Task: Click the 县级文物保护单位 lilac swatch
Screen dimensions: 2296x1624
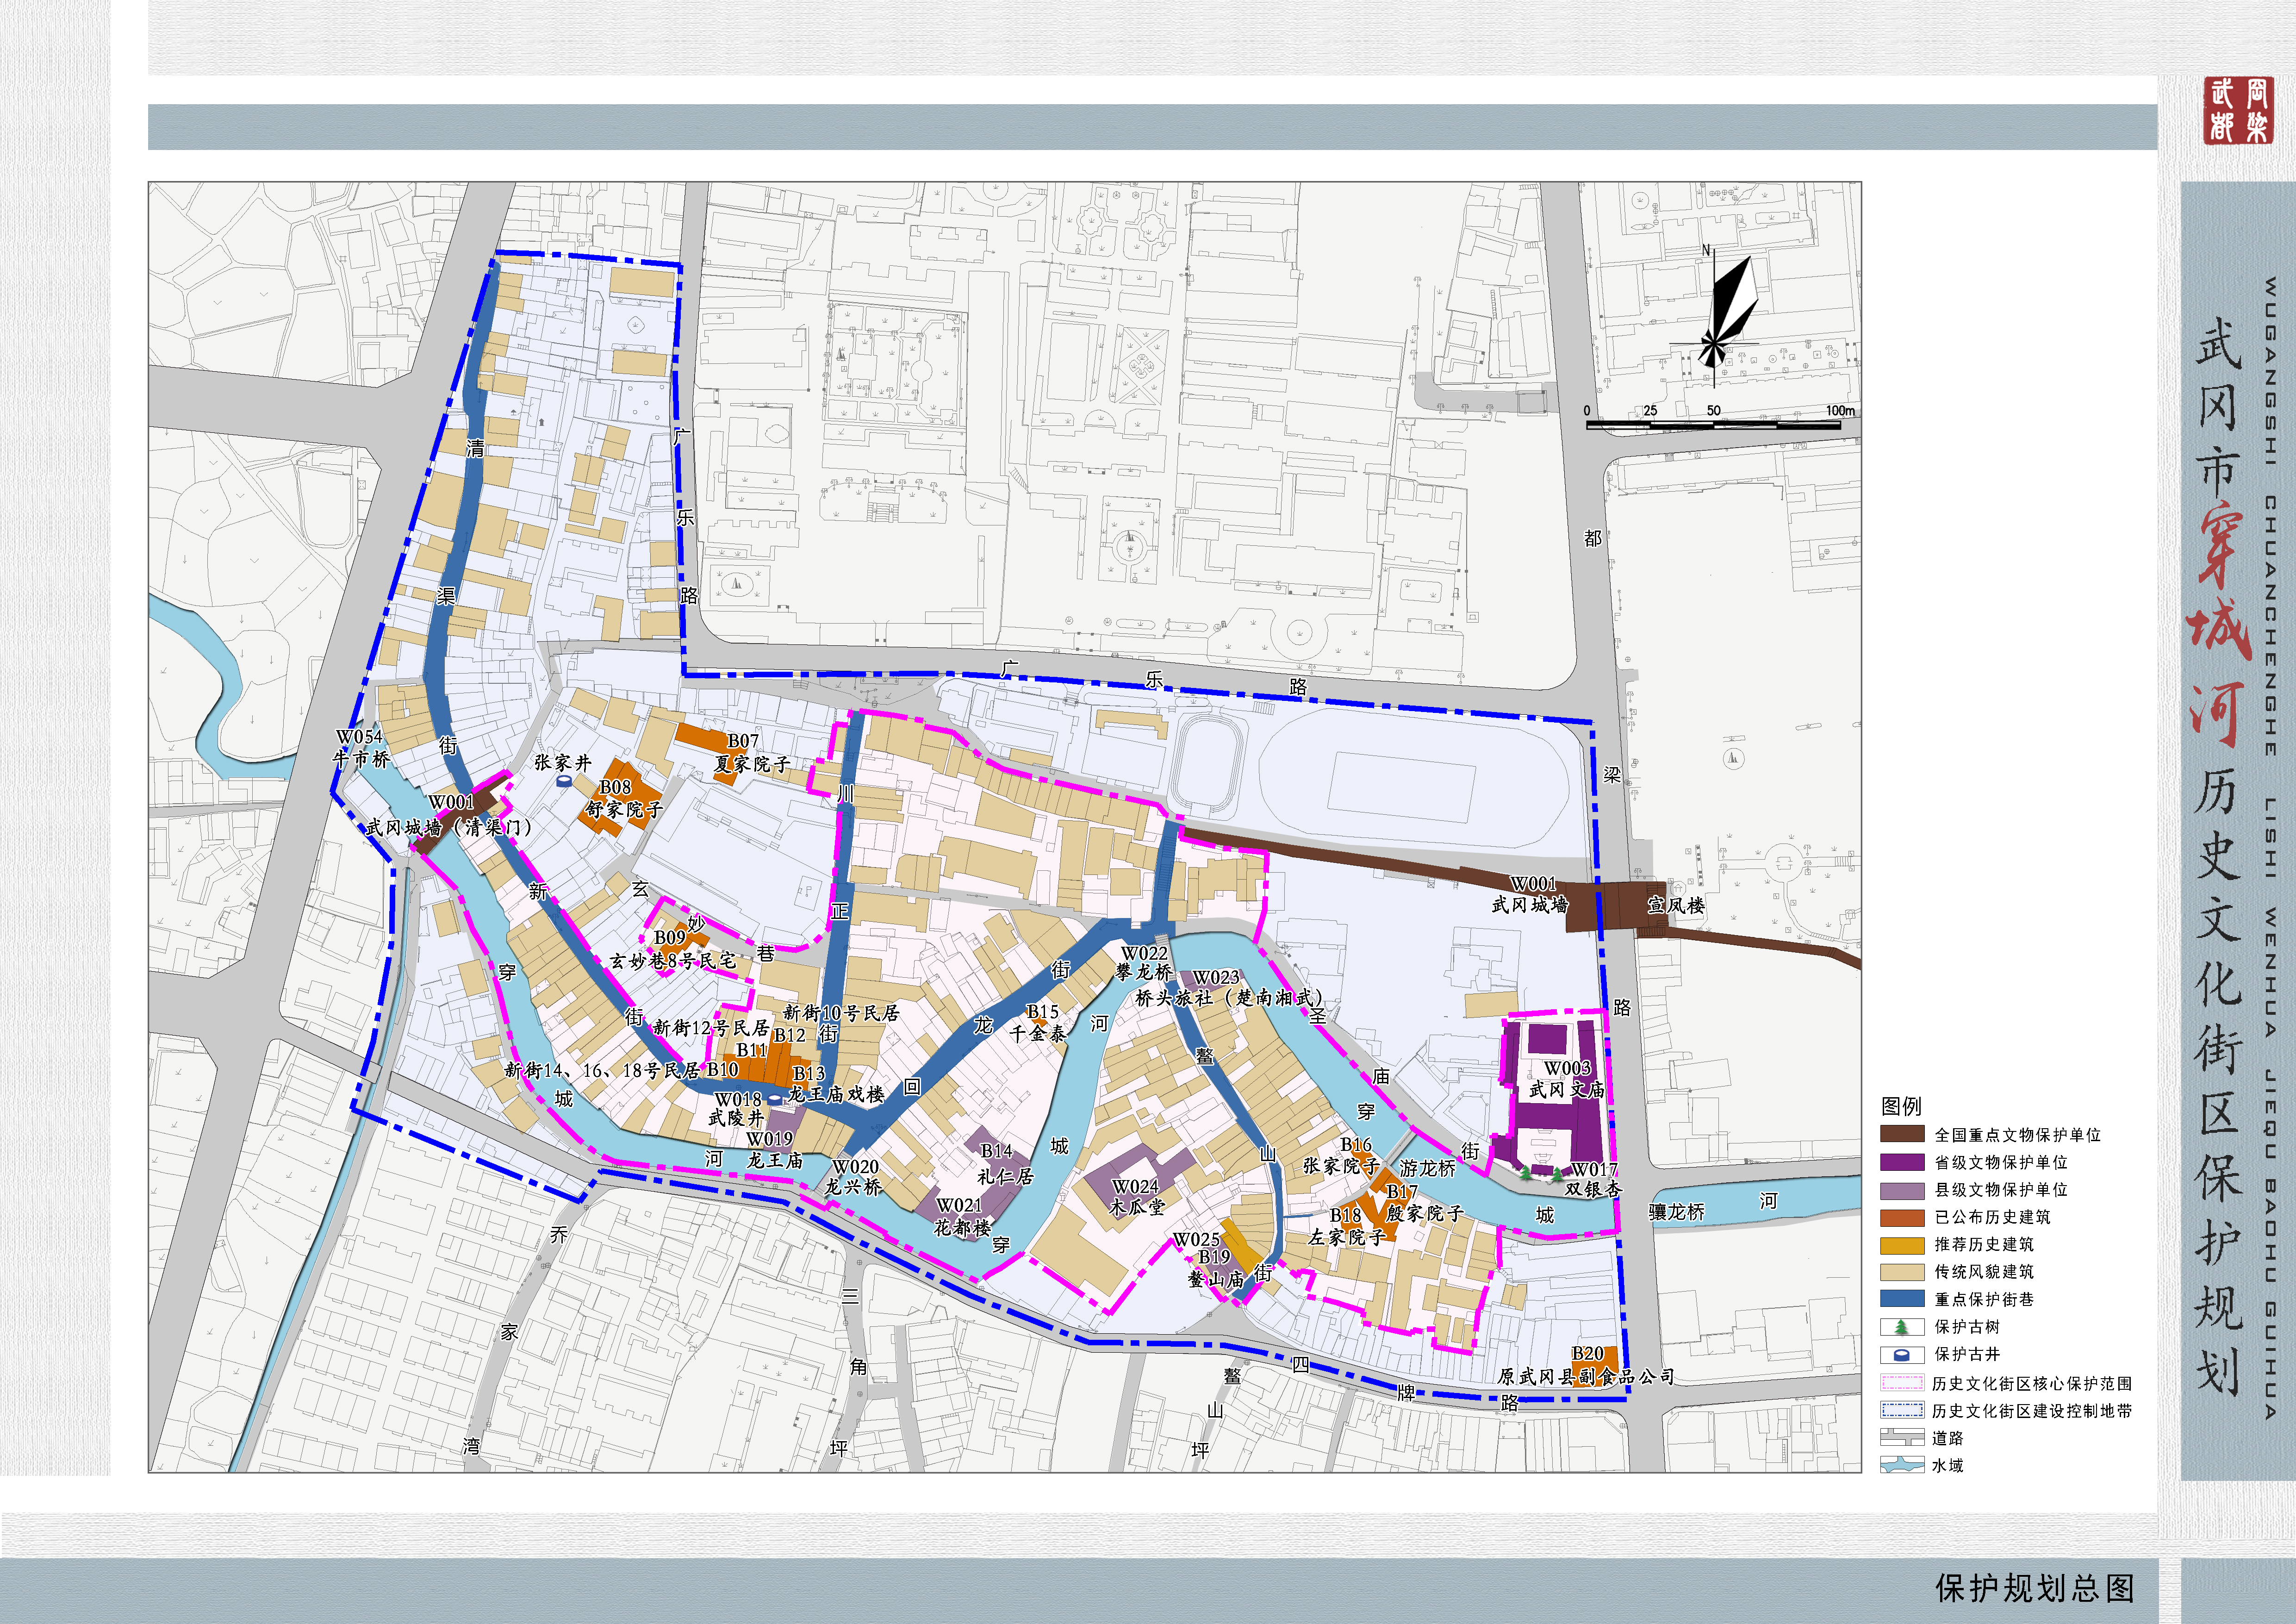Action: pos(1902,1190)
